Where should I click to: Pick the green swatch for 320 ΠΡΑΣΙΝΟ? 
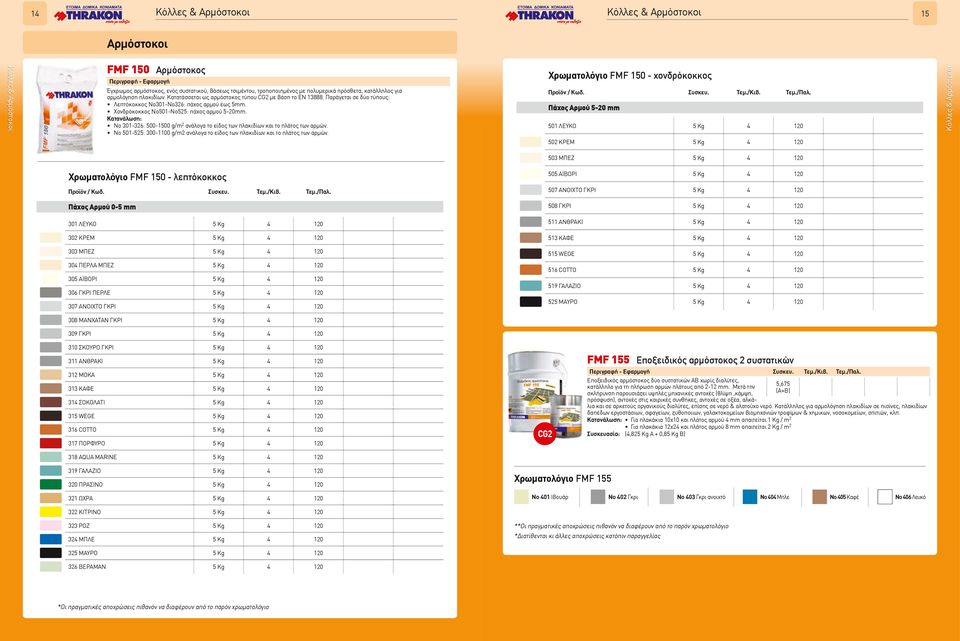pyautogui.click(x=51, y=484)
